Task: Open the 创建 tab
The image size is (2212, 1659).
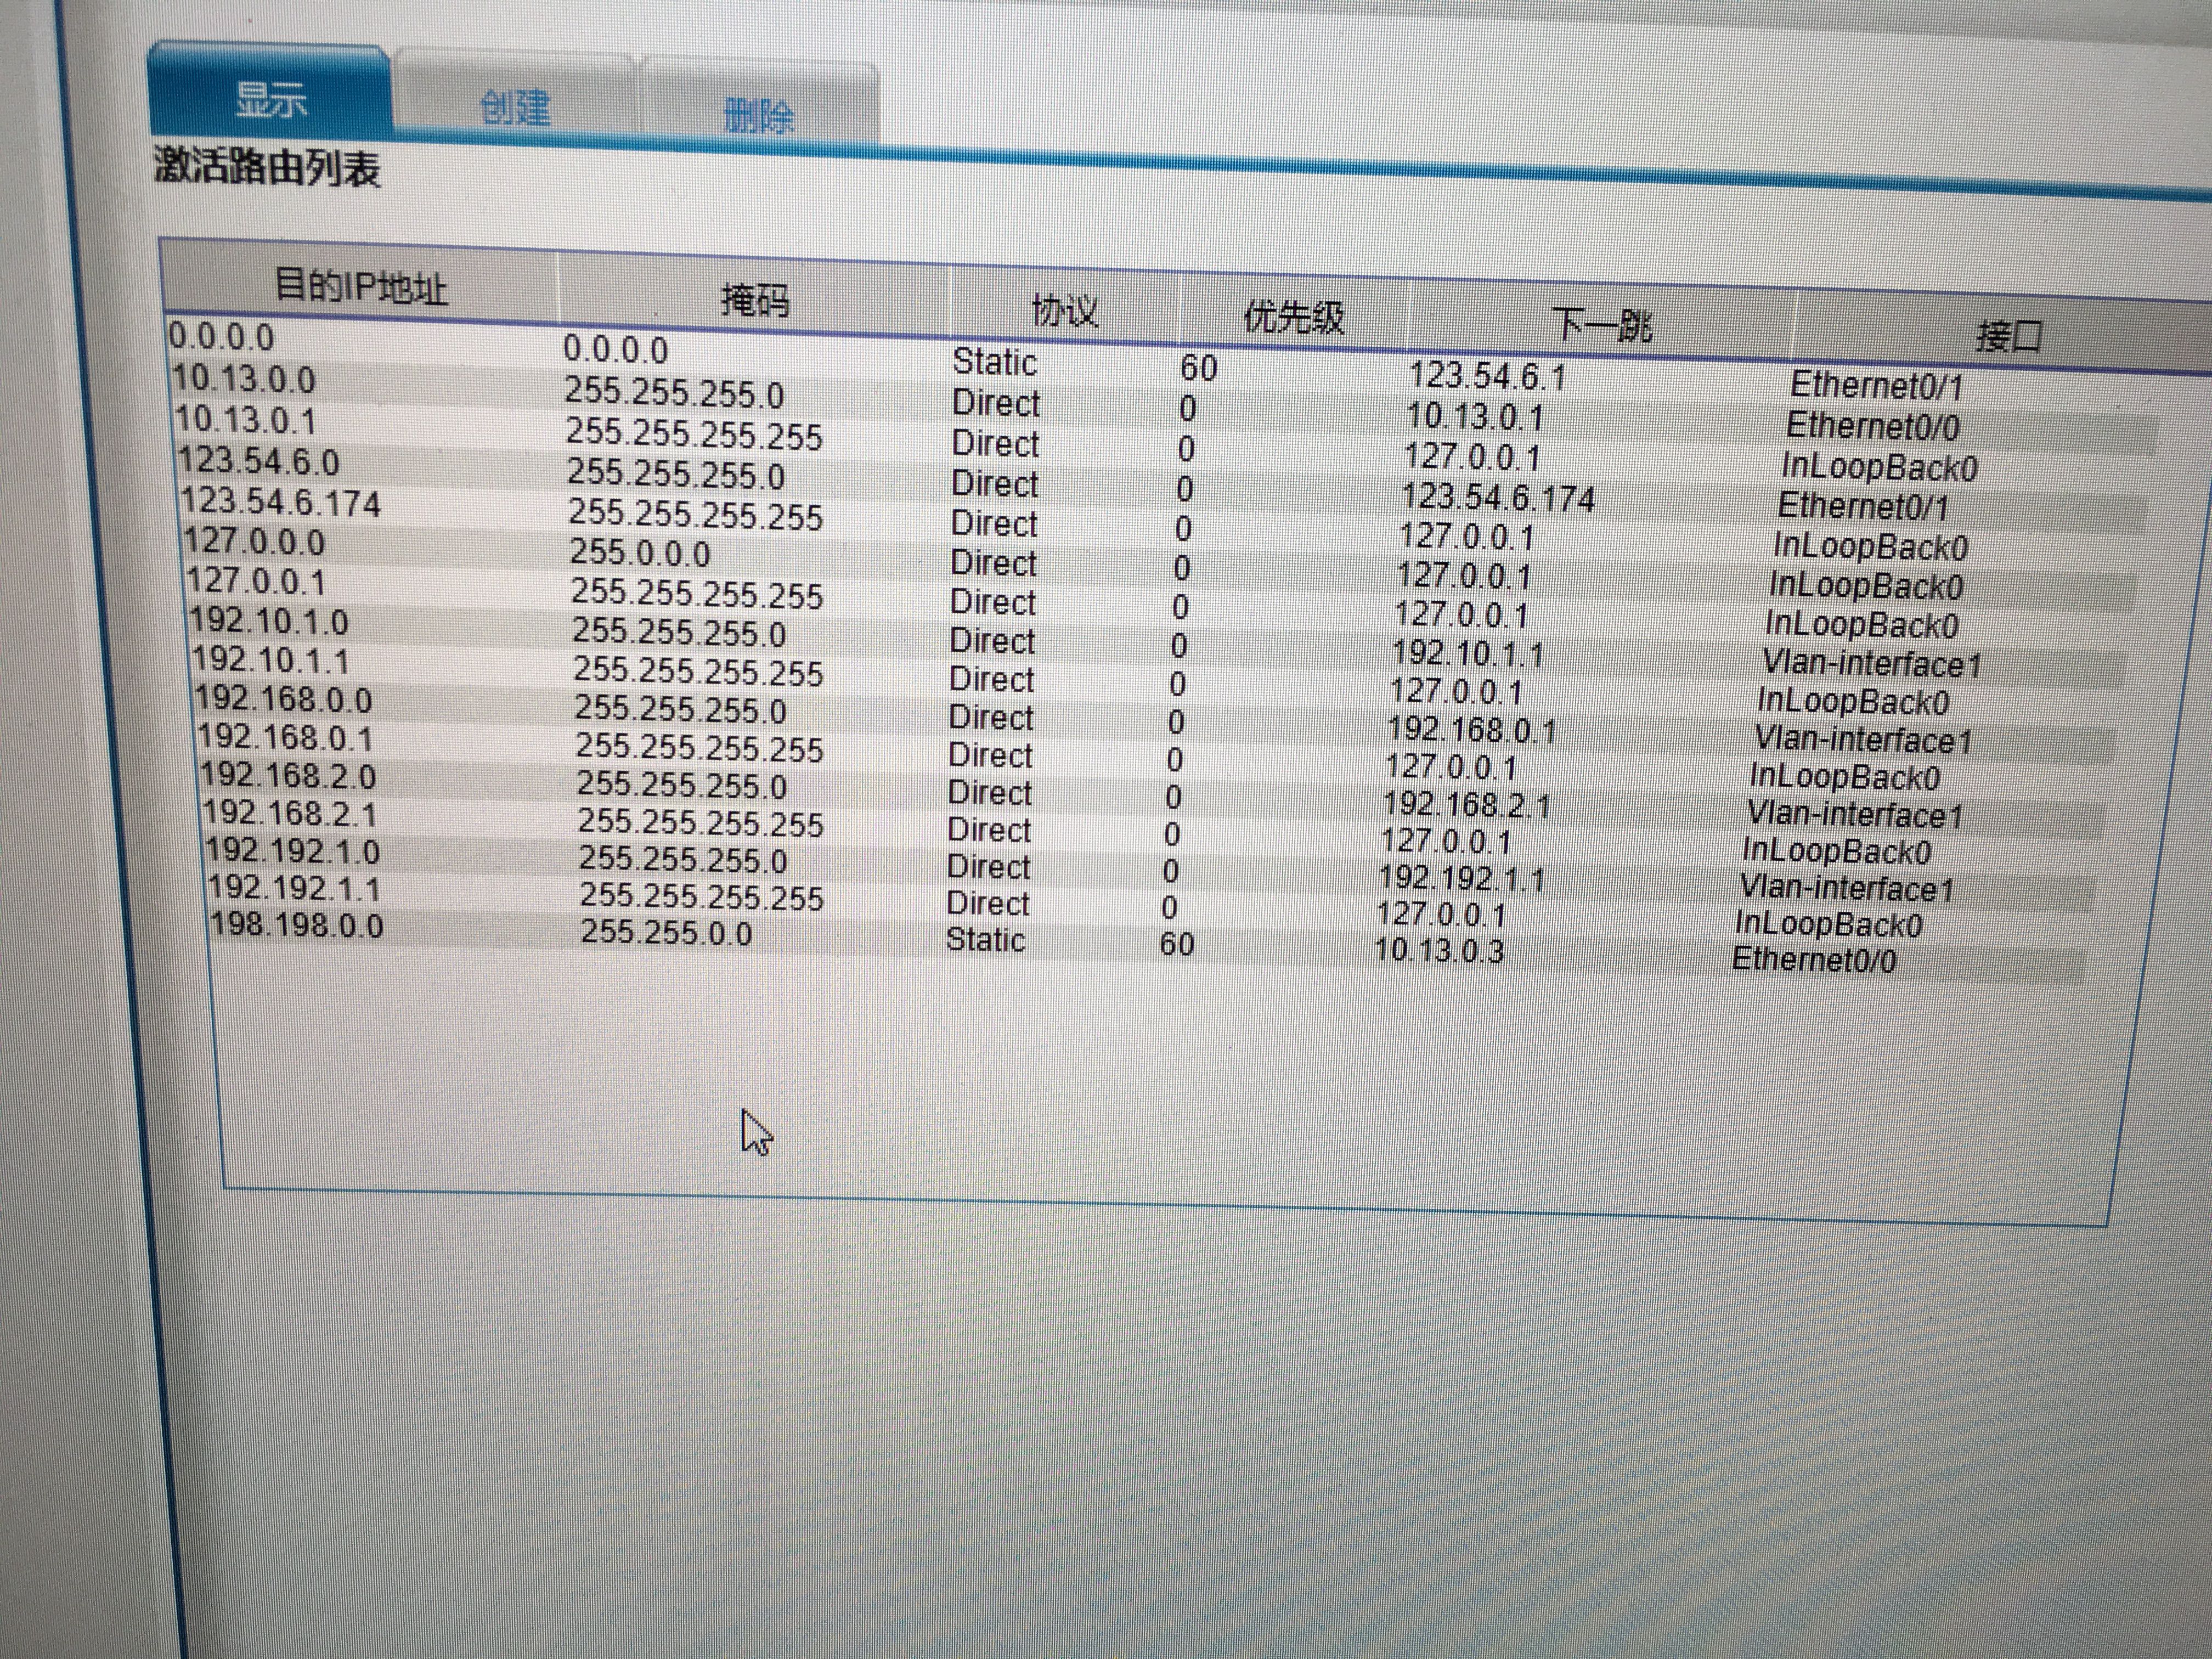Action: (515, 107)
